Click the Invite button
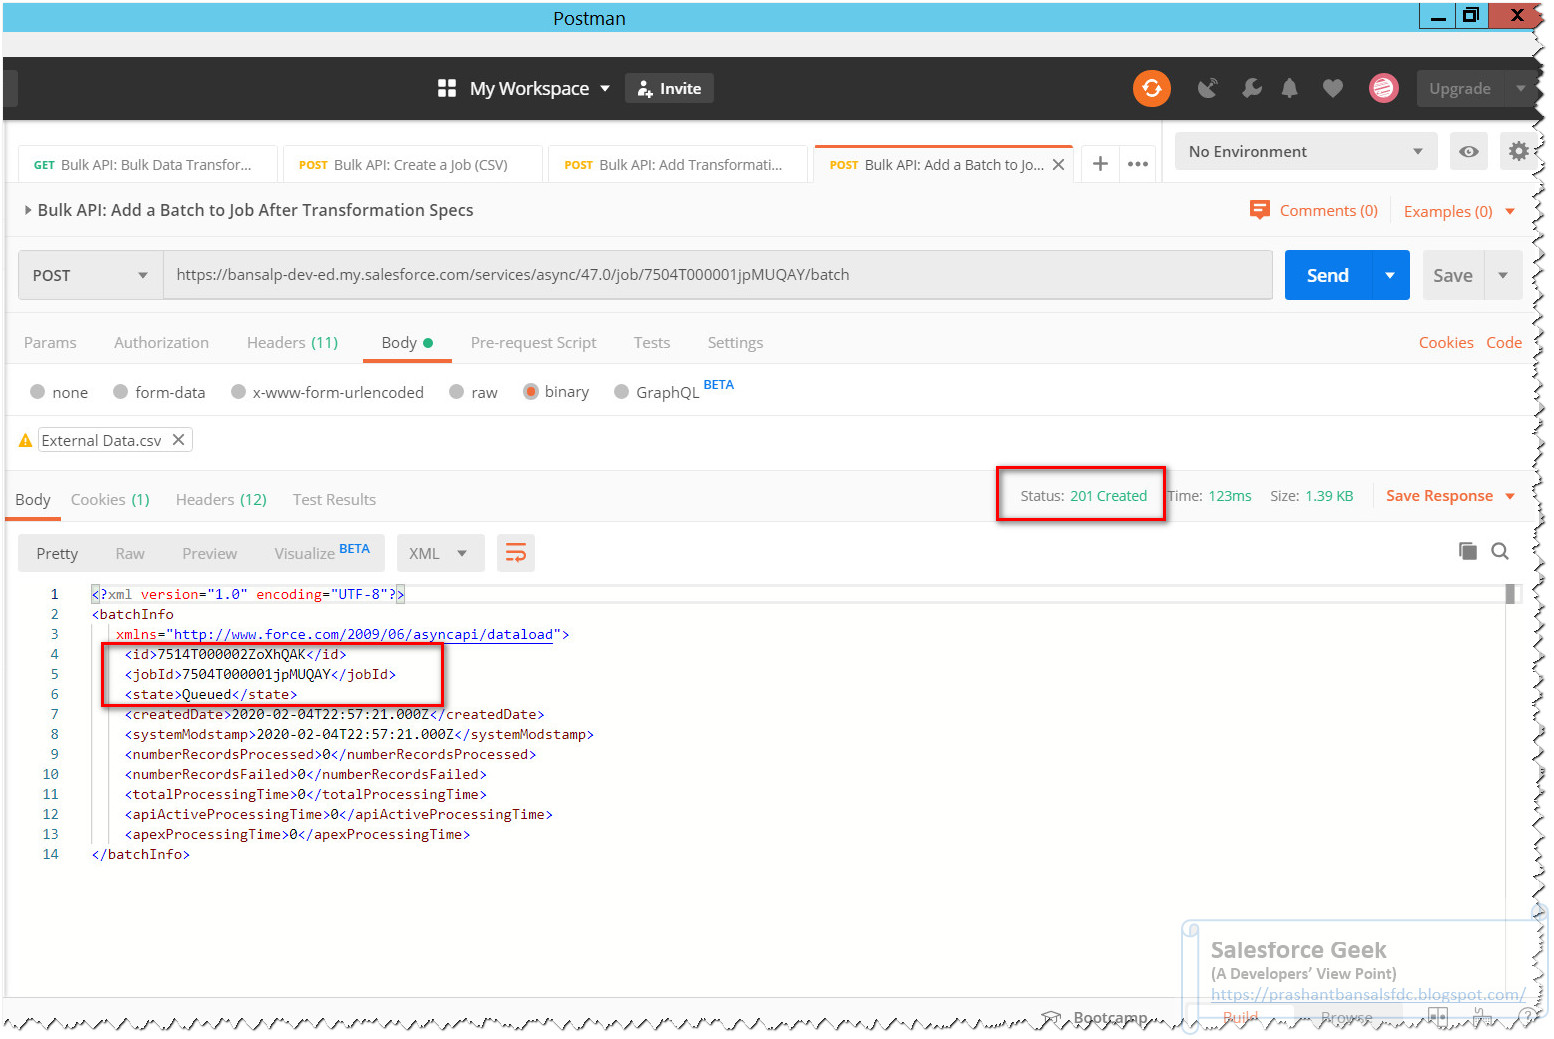The height and width of the screenshot is (1039, 1554). coord(670,88)
